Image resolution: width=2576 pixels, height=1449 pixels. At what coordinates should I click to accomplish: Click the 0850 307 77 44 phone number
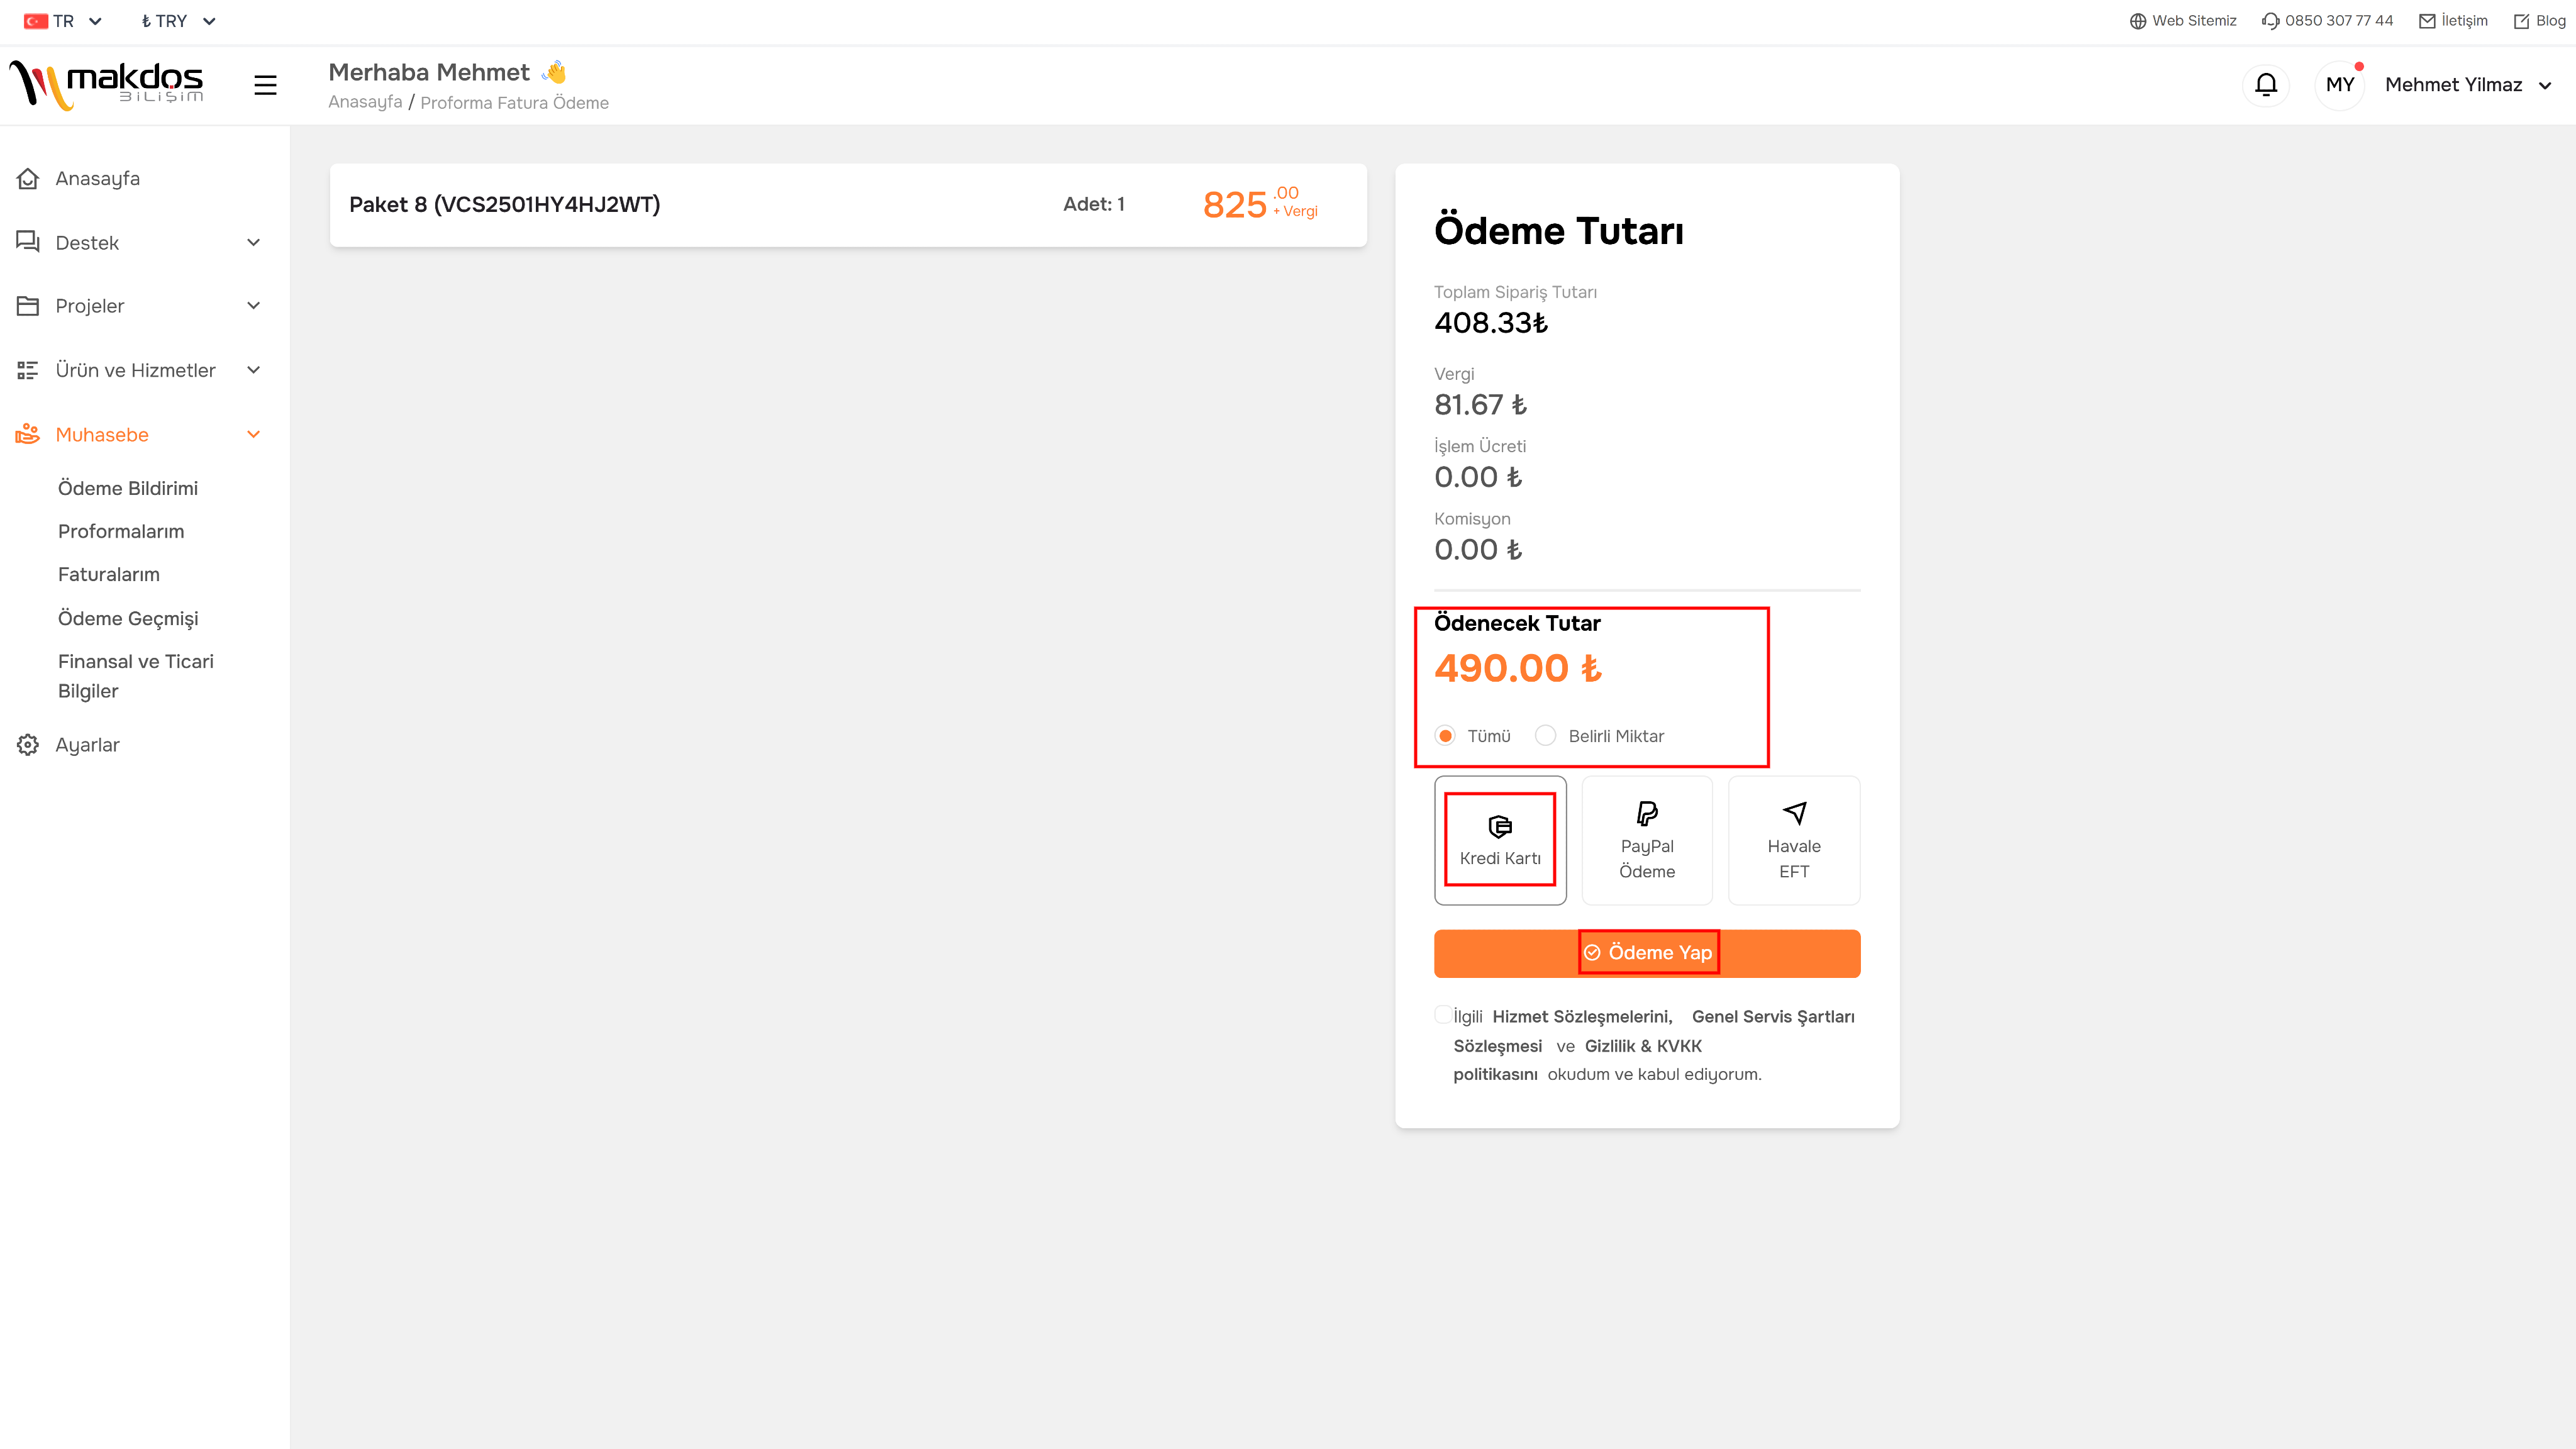click(x=2339, y=21)
